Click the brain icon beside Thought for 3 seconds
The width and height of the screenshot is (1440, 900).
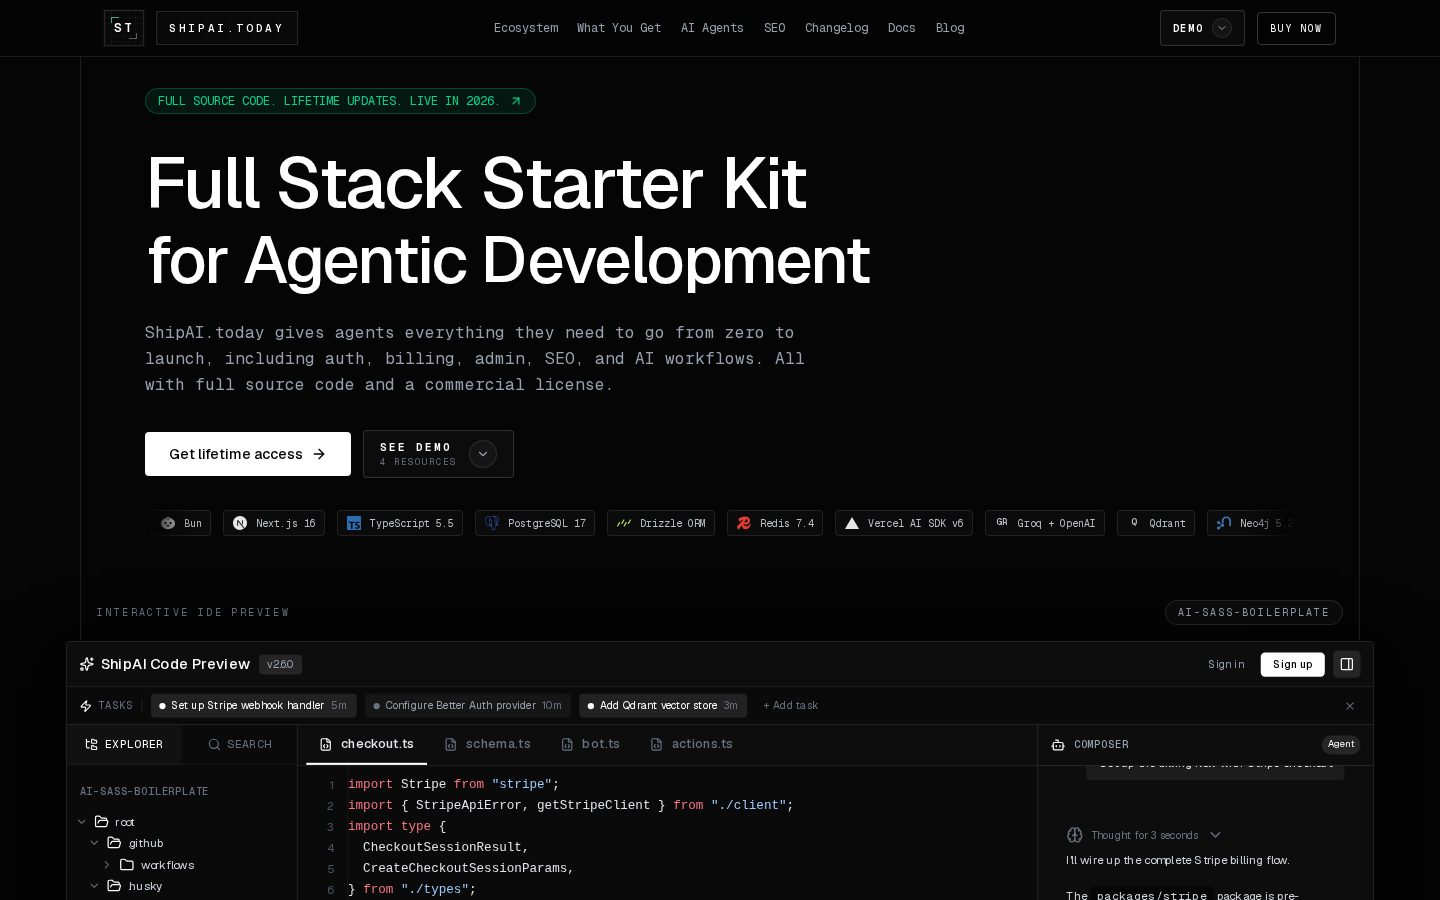(1075, 835)
